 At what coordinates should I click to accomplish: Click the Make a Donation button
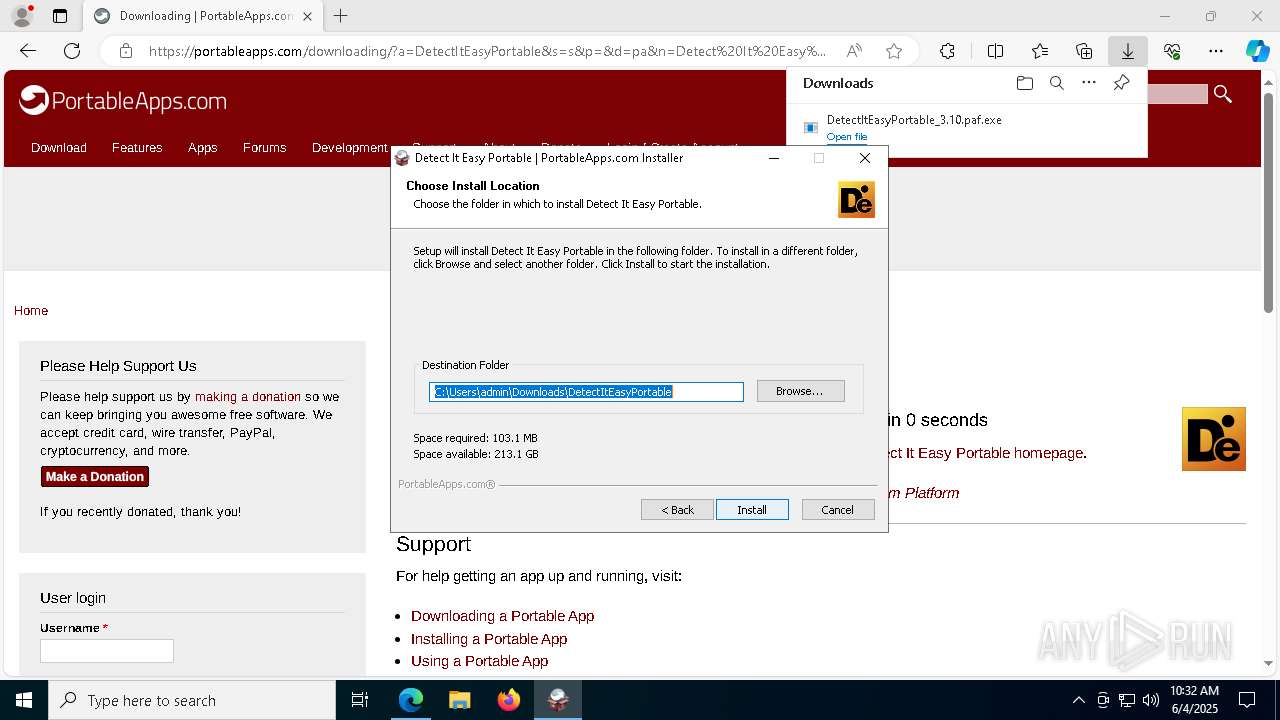pos(95,477)
